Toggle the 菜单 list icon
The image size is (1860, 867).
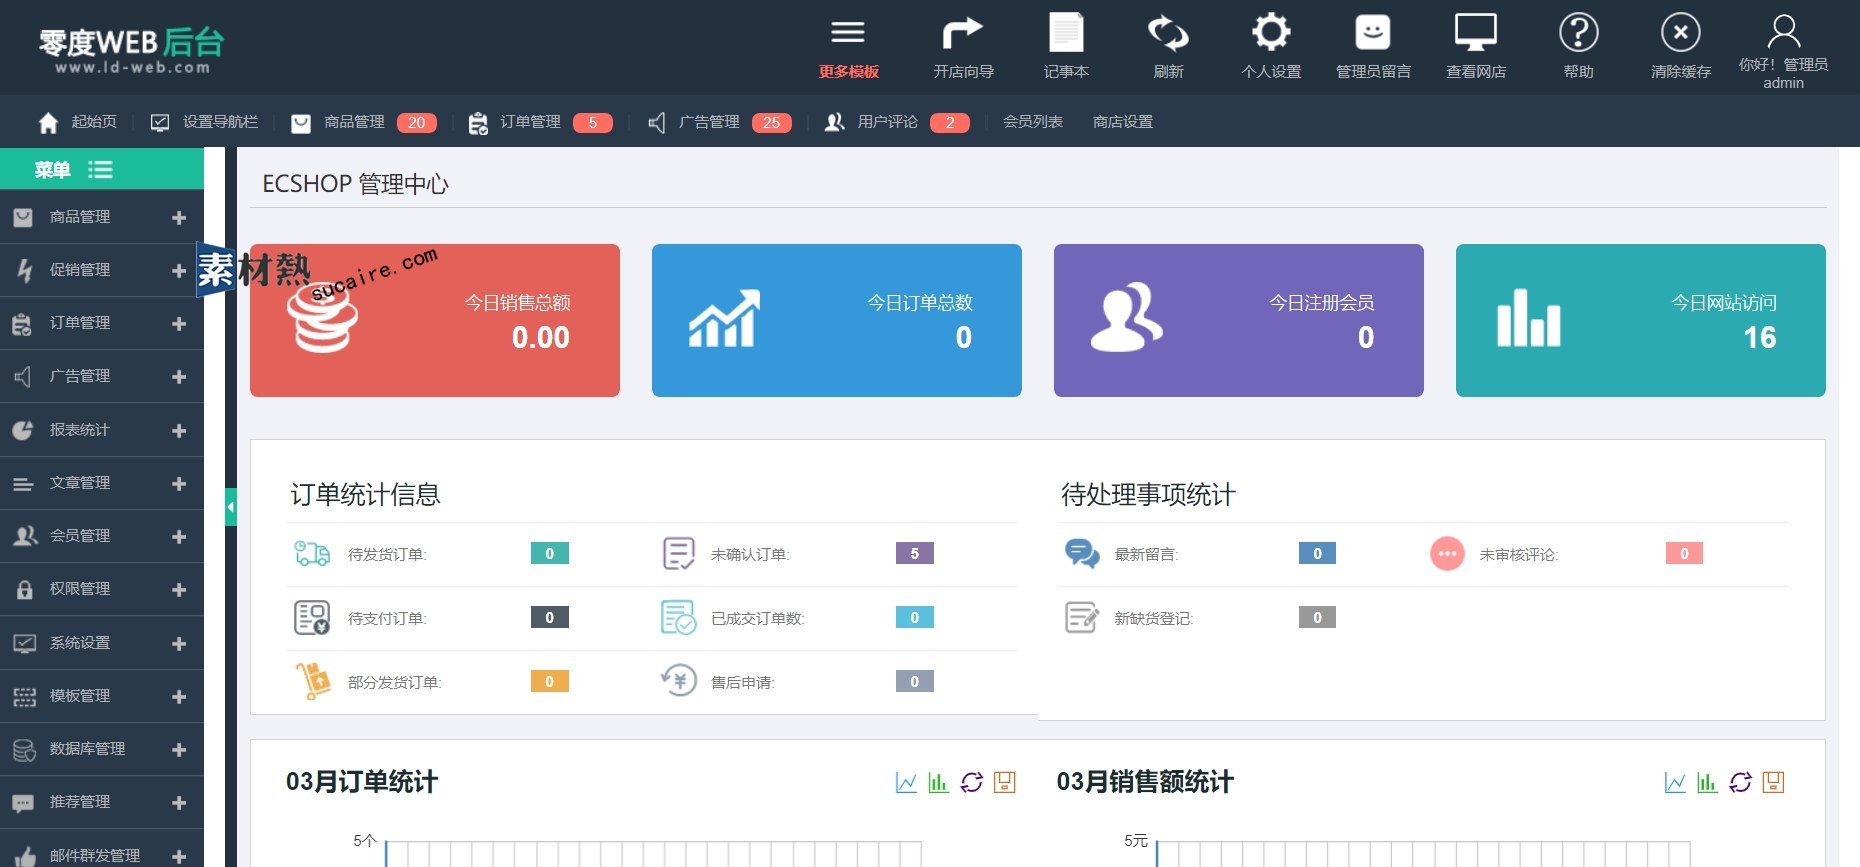(100, 169)
